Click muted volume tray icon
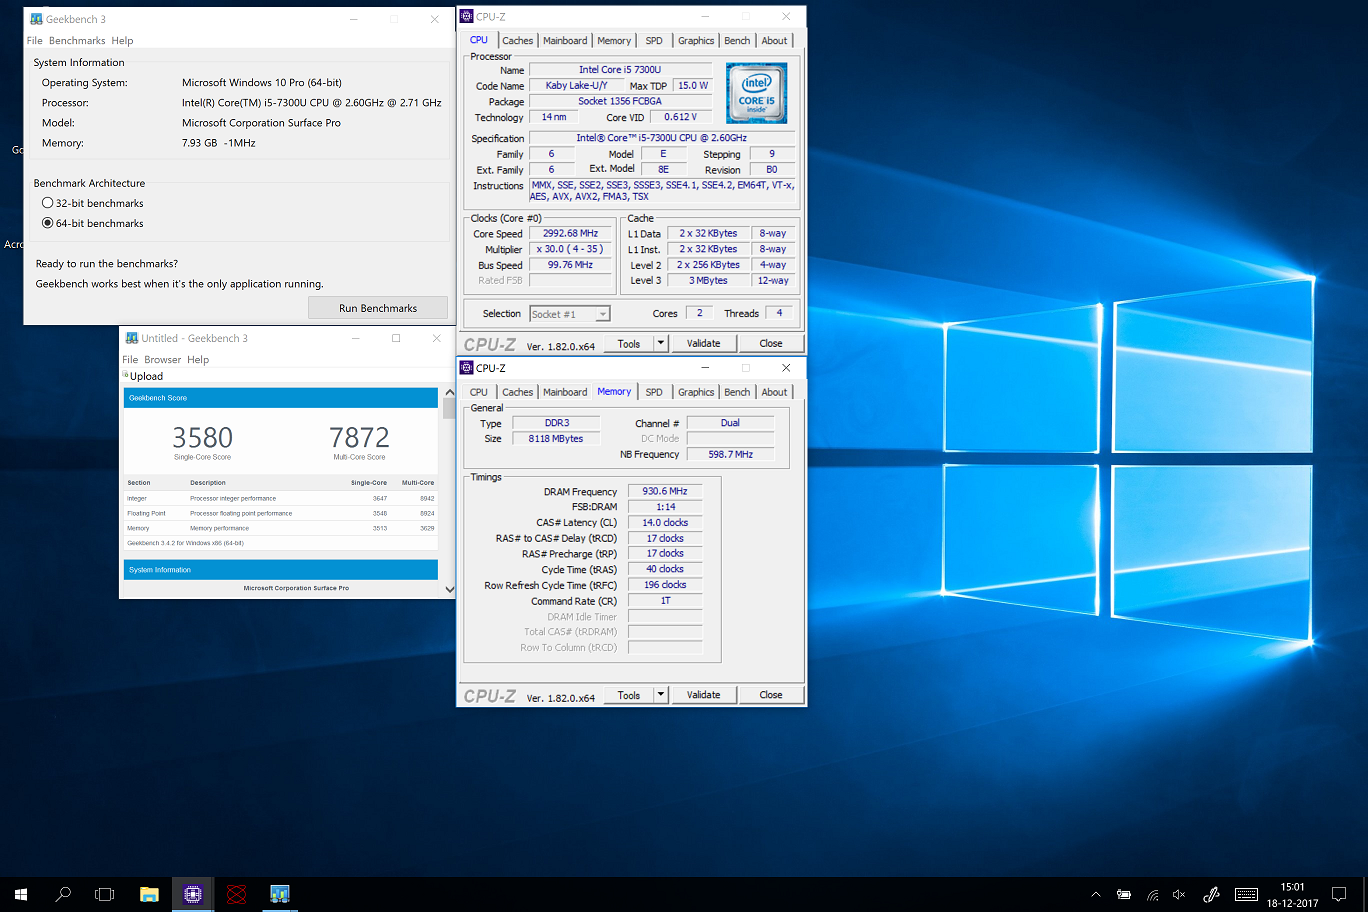Viewport: 1368px width, 912px height. click(x=1179, y=895)
